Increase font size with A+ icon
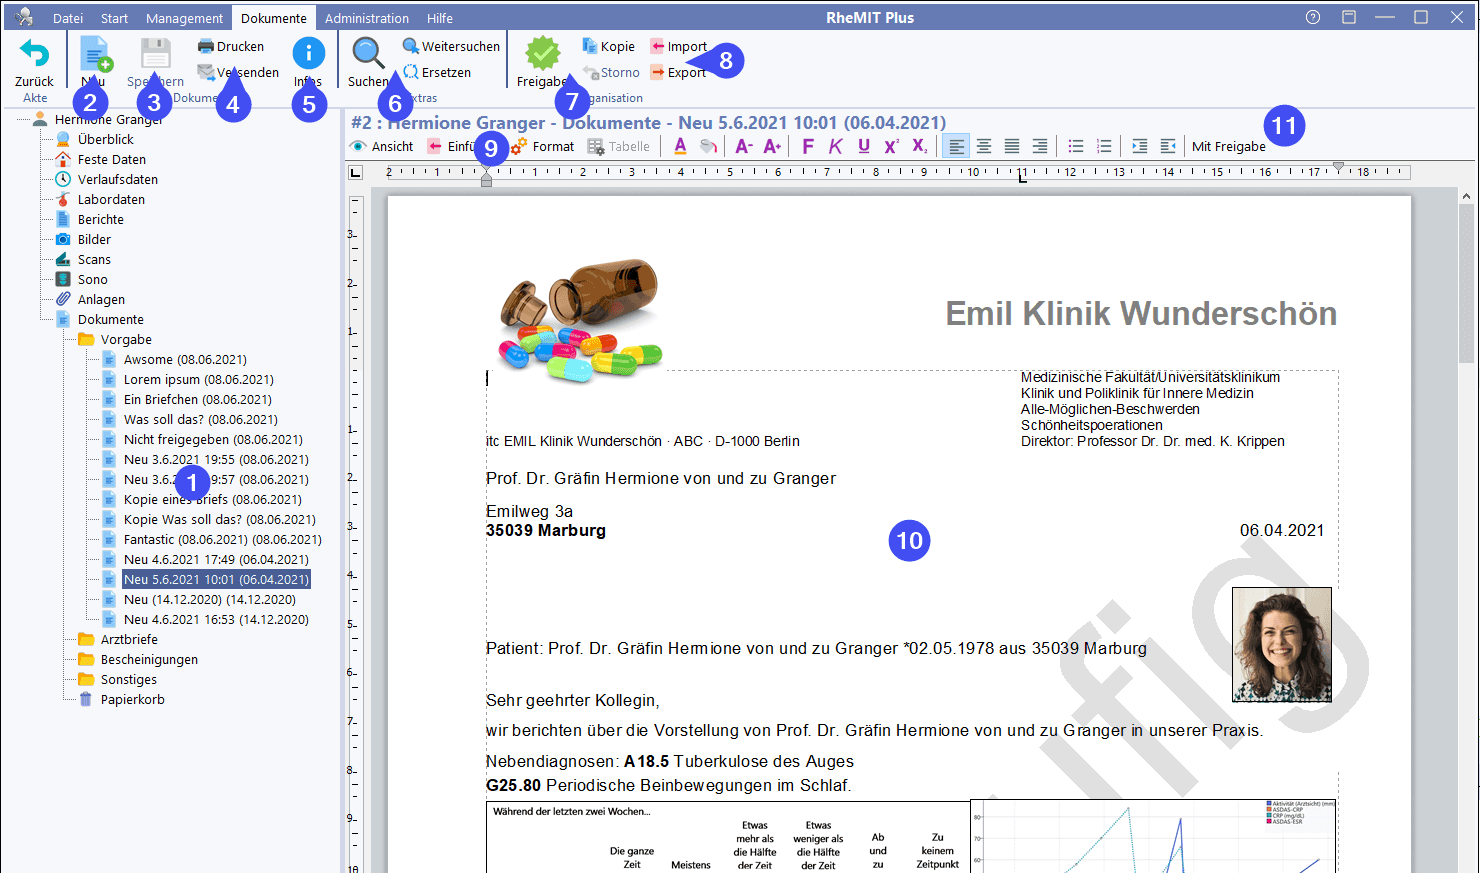The width and height of the screenshot is (1480, 873). [x=772, y=147]
